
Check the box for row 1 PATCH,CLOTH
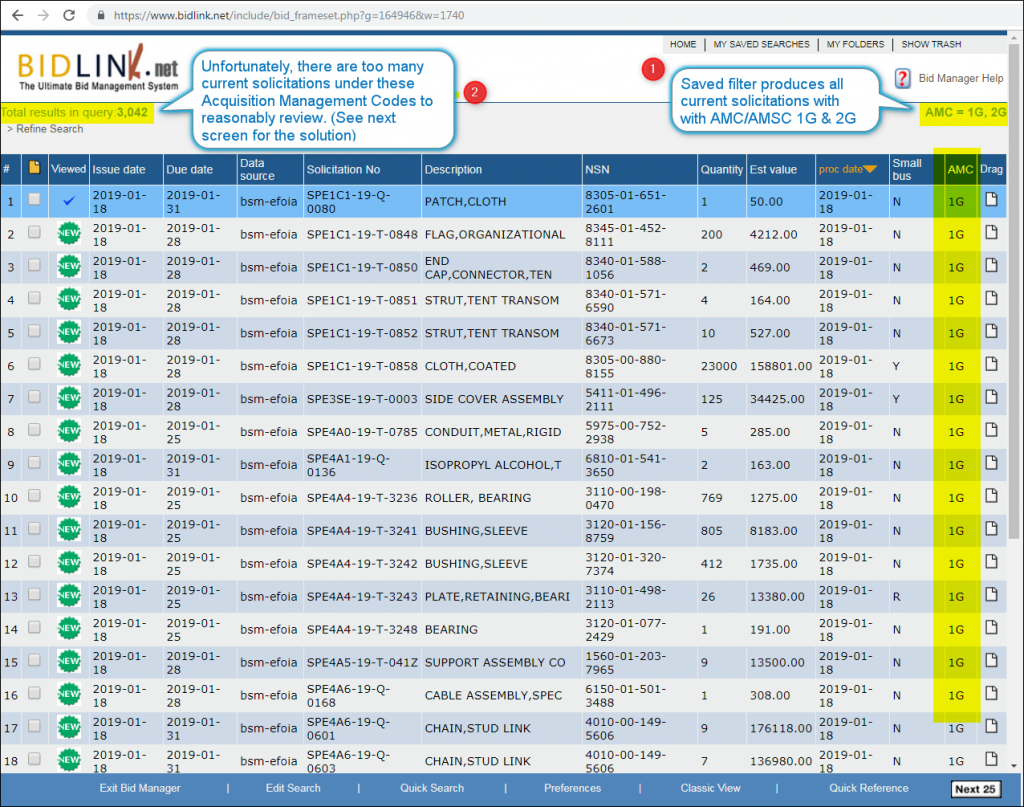34,199
